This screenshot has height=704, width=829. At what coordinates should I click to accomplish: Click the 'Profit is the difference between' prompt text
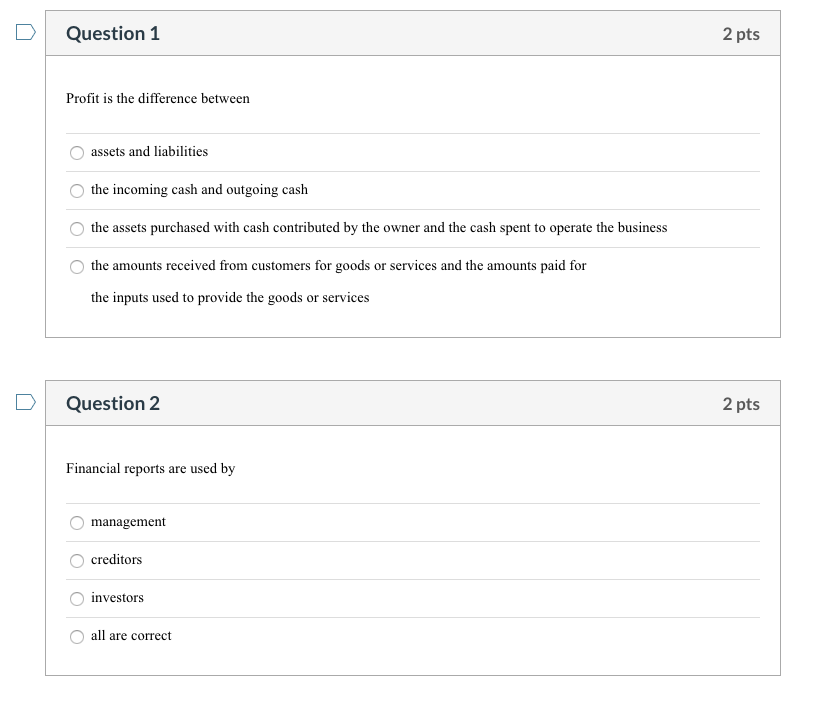pos(158,98)
